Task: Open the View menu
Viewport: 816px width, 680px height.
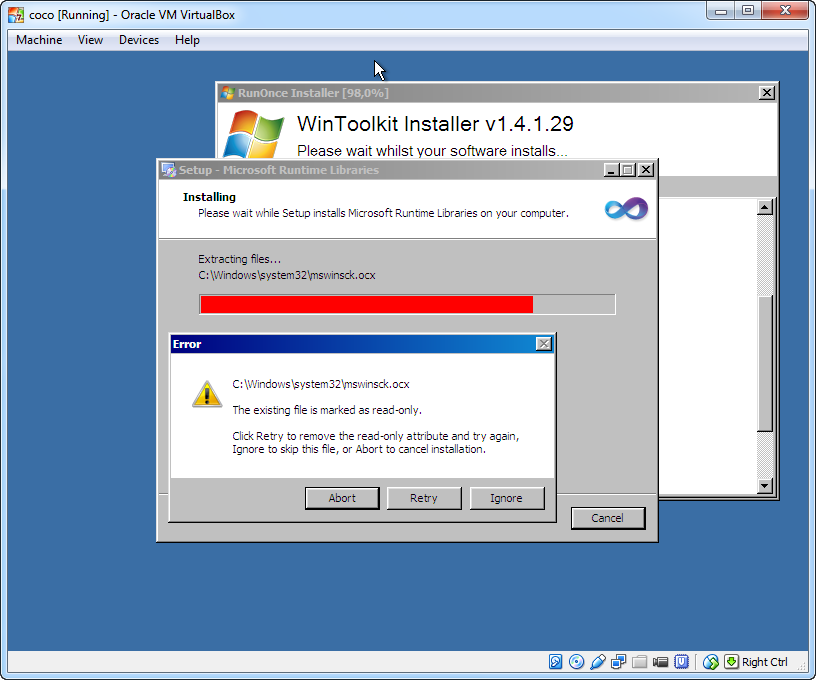Action: [x=90, y=40]
